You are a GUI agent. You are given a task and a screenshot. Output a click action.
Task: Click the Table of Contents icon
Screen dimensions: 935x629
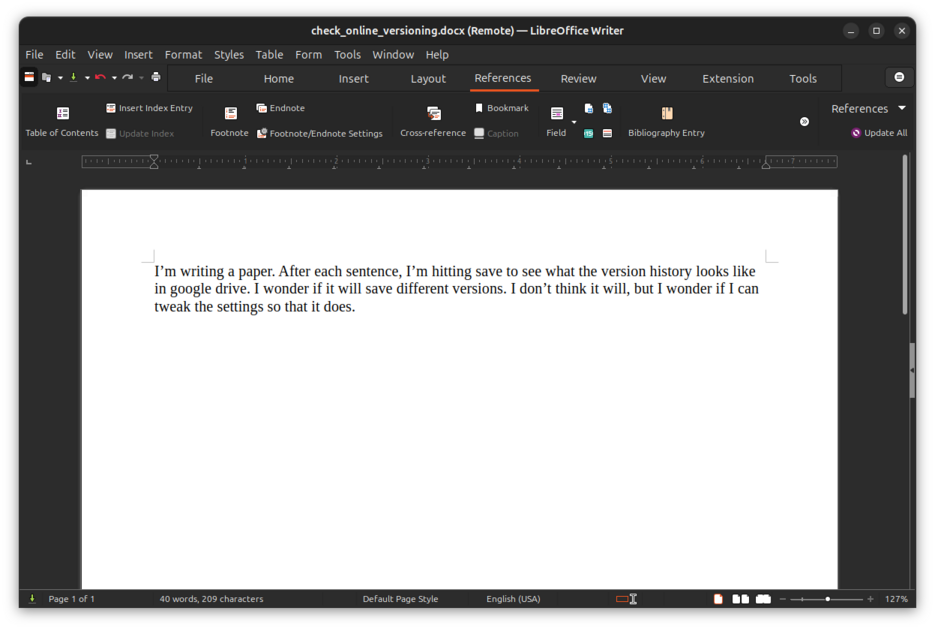(x=63, y=113)
